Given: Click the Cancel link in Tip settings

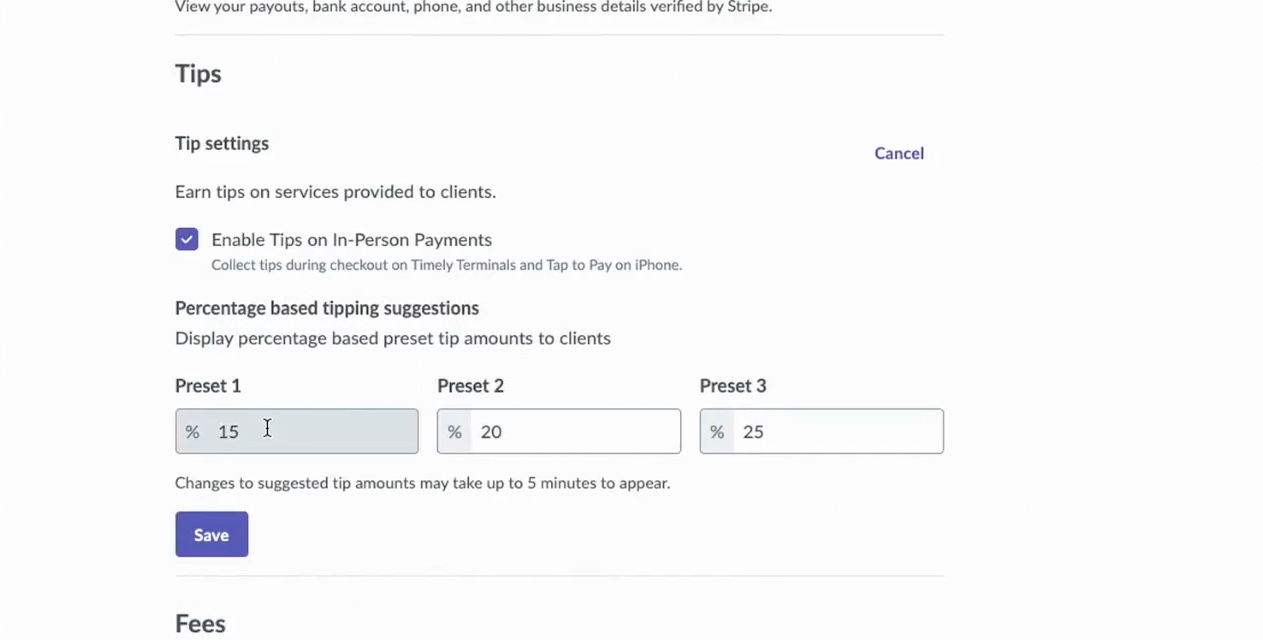Looking at the screenshot, I should click(898, 153).
